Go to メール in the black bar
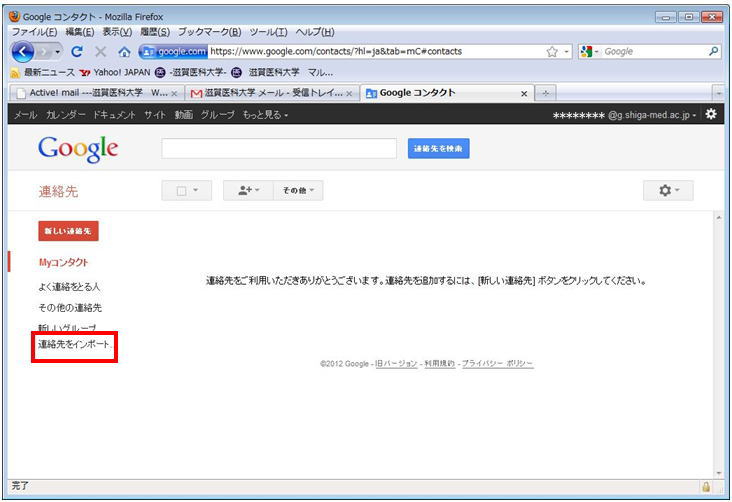The height and width of the screenshot is (502, 732). tap(25, 114)
